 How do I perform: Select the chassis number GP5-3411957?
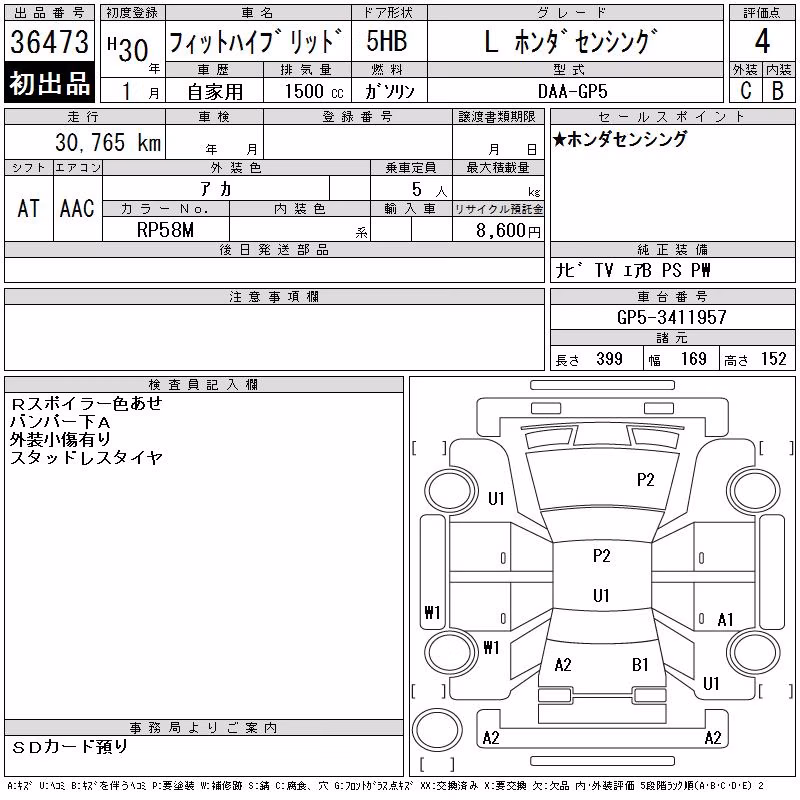(x=672, y=317)
